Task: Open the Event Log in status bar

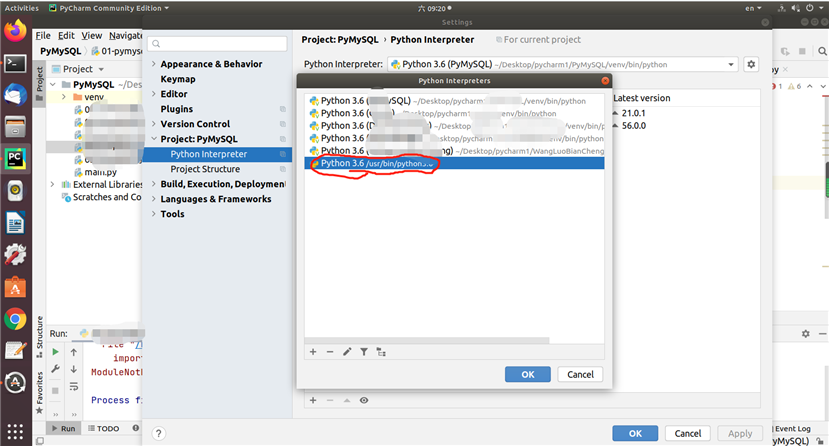Action: [791, 429]
